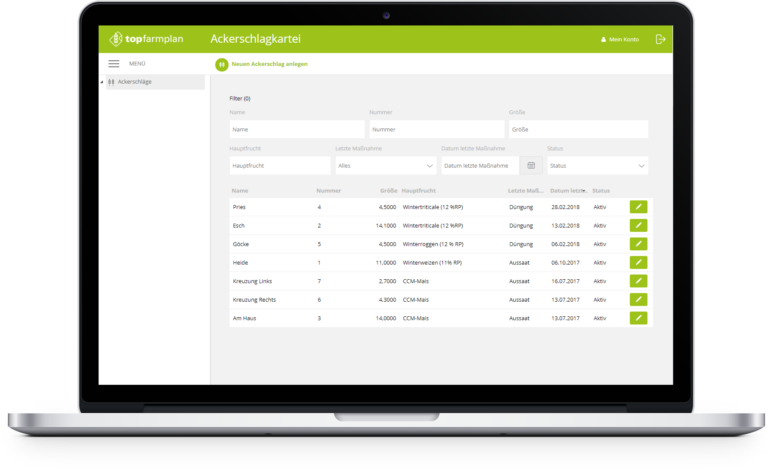The height and width of the screenshot is (468, 768).
Task: Select the Am Haus name cell
Action: pyautogui.click(x=244, y=319)
